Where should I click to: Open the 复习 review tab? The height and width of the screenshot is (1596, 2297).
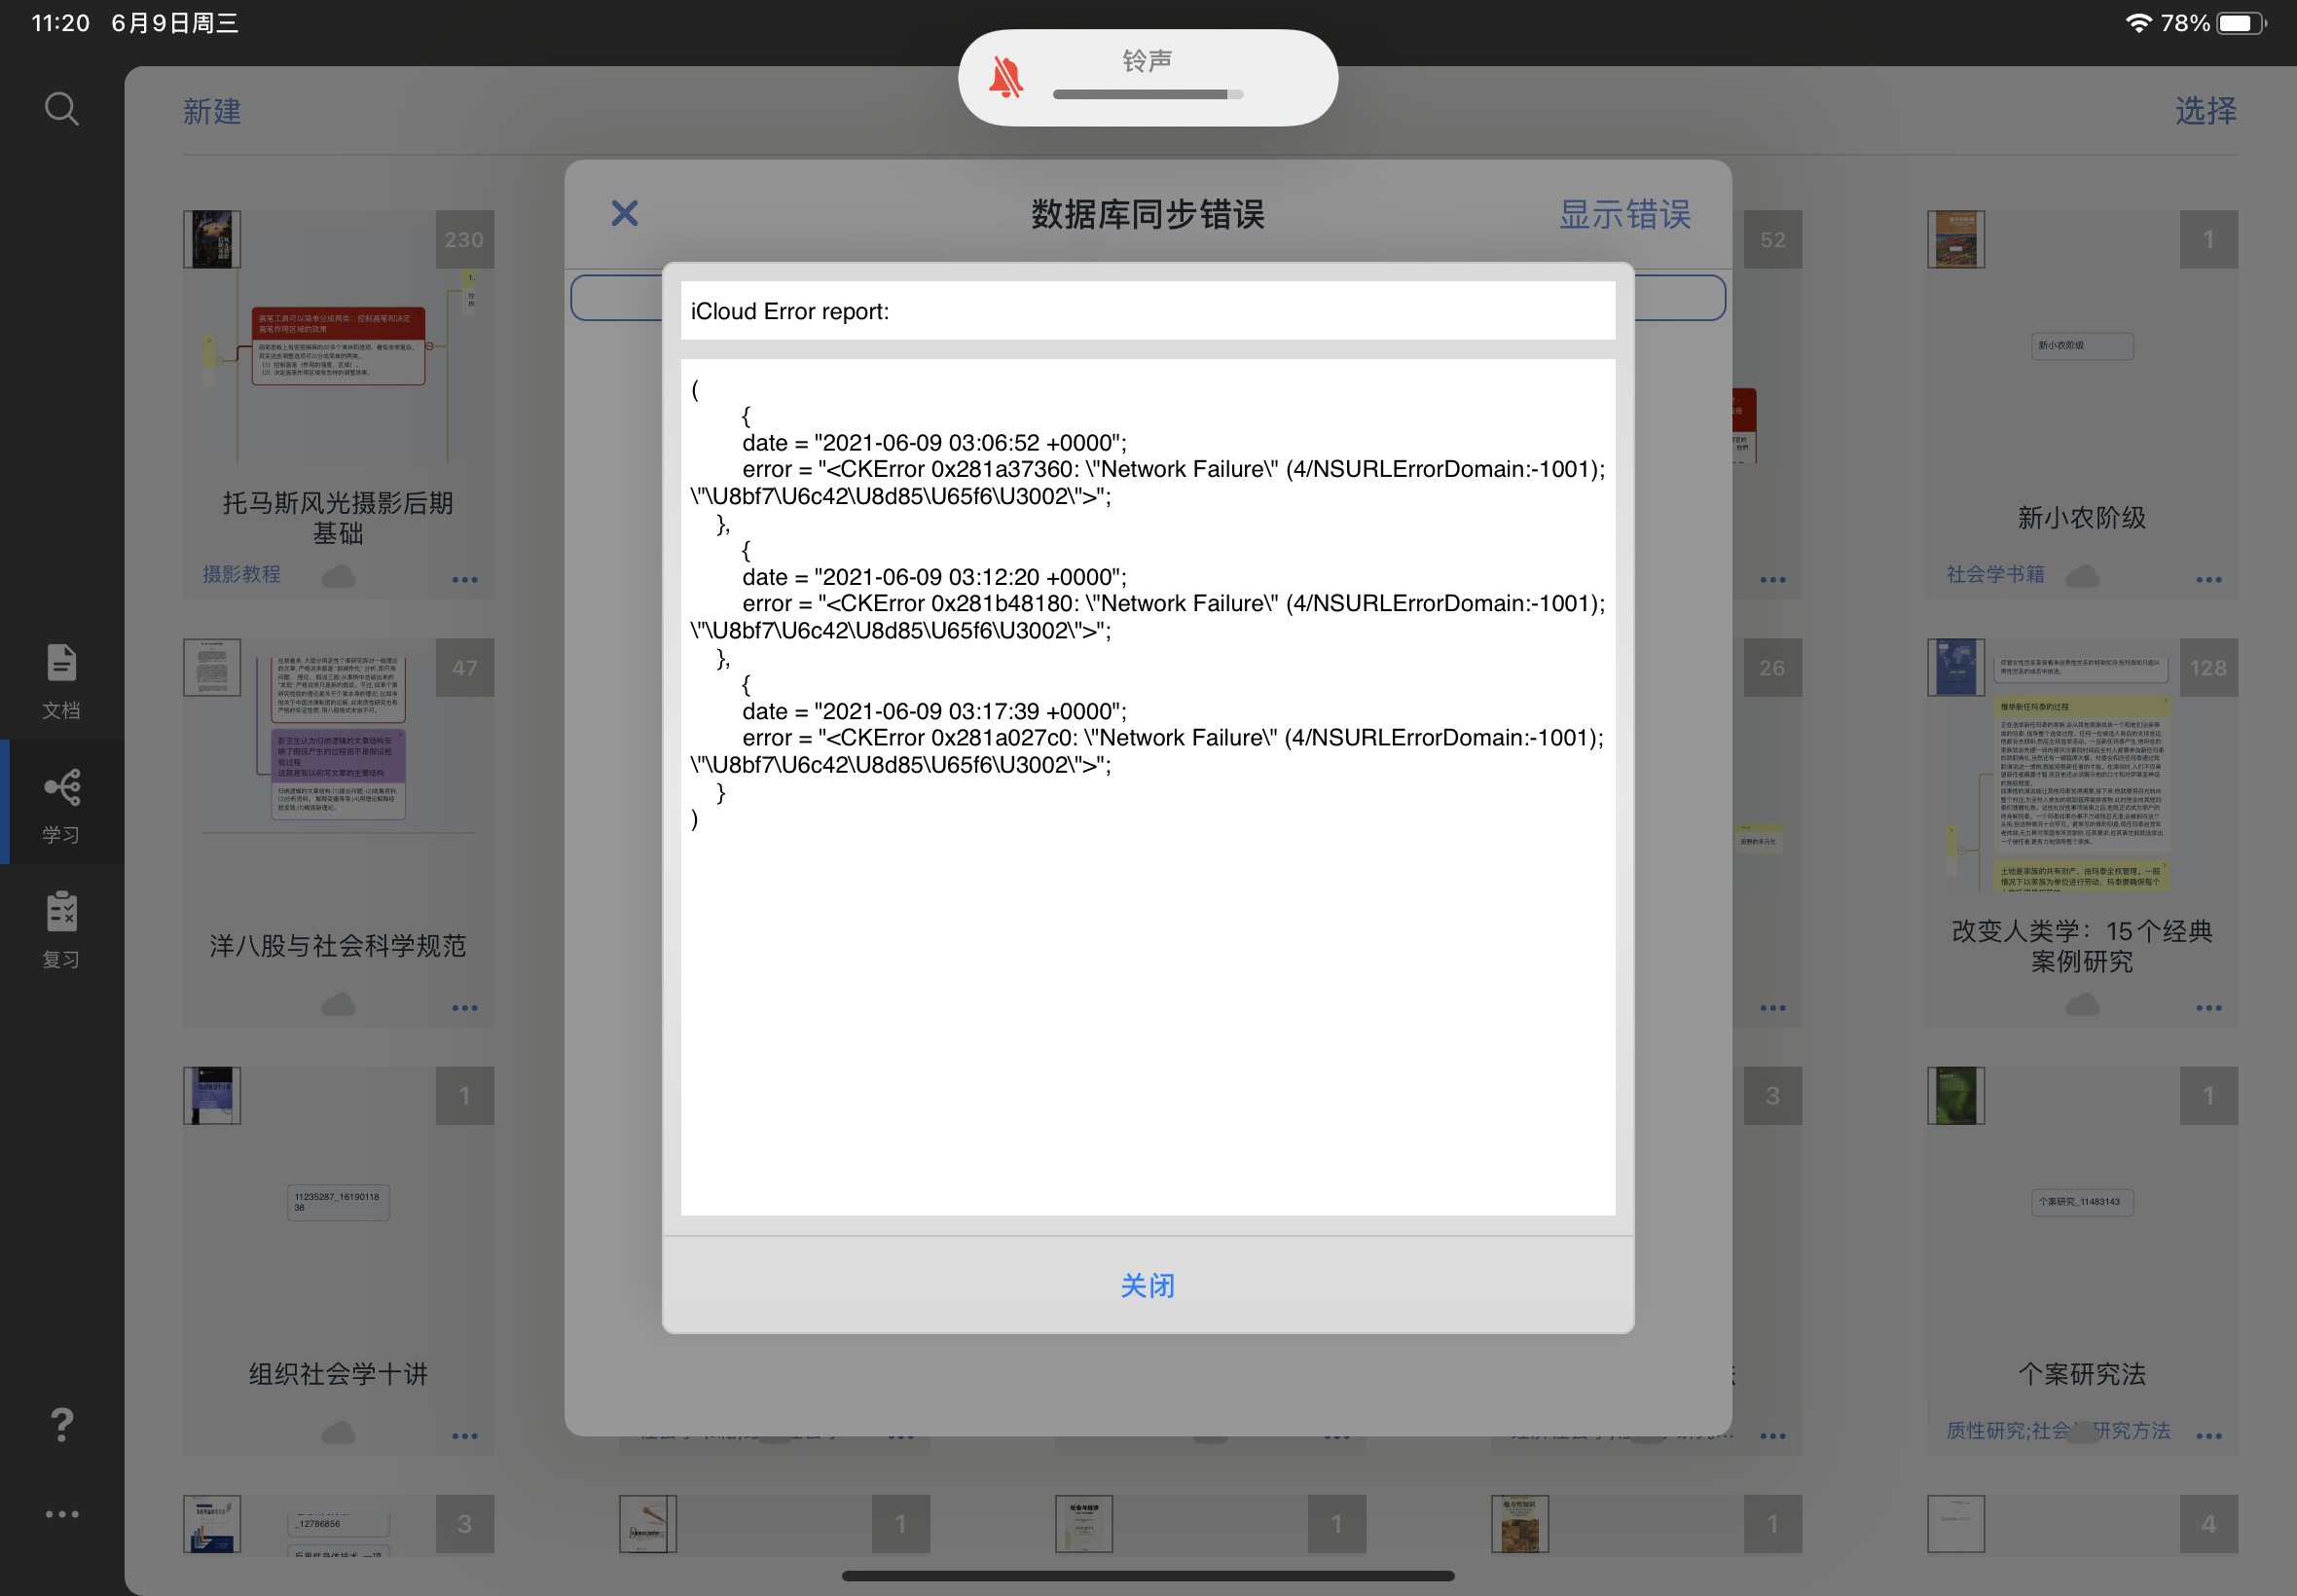pyautogui.click(x=61, y=929)
